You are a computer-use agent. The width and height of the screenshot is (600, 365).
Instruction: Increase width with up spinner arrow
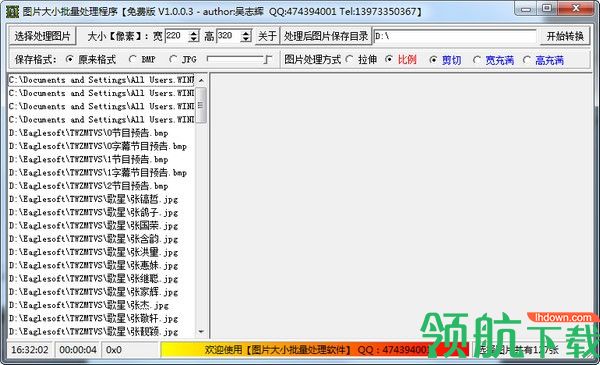(x=194, y=33)
